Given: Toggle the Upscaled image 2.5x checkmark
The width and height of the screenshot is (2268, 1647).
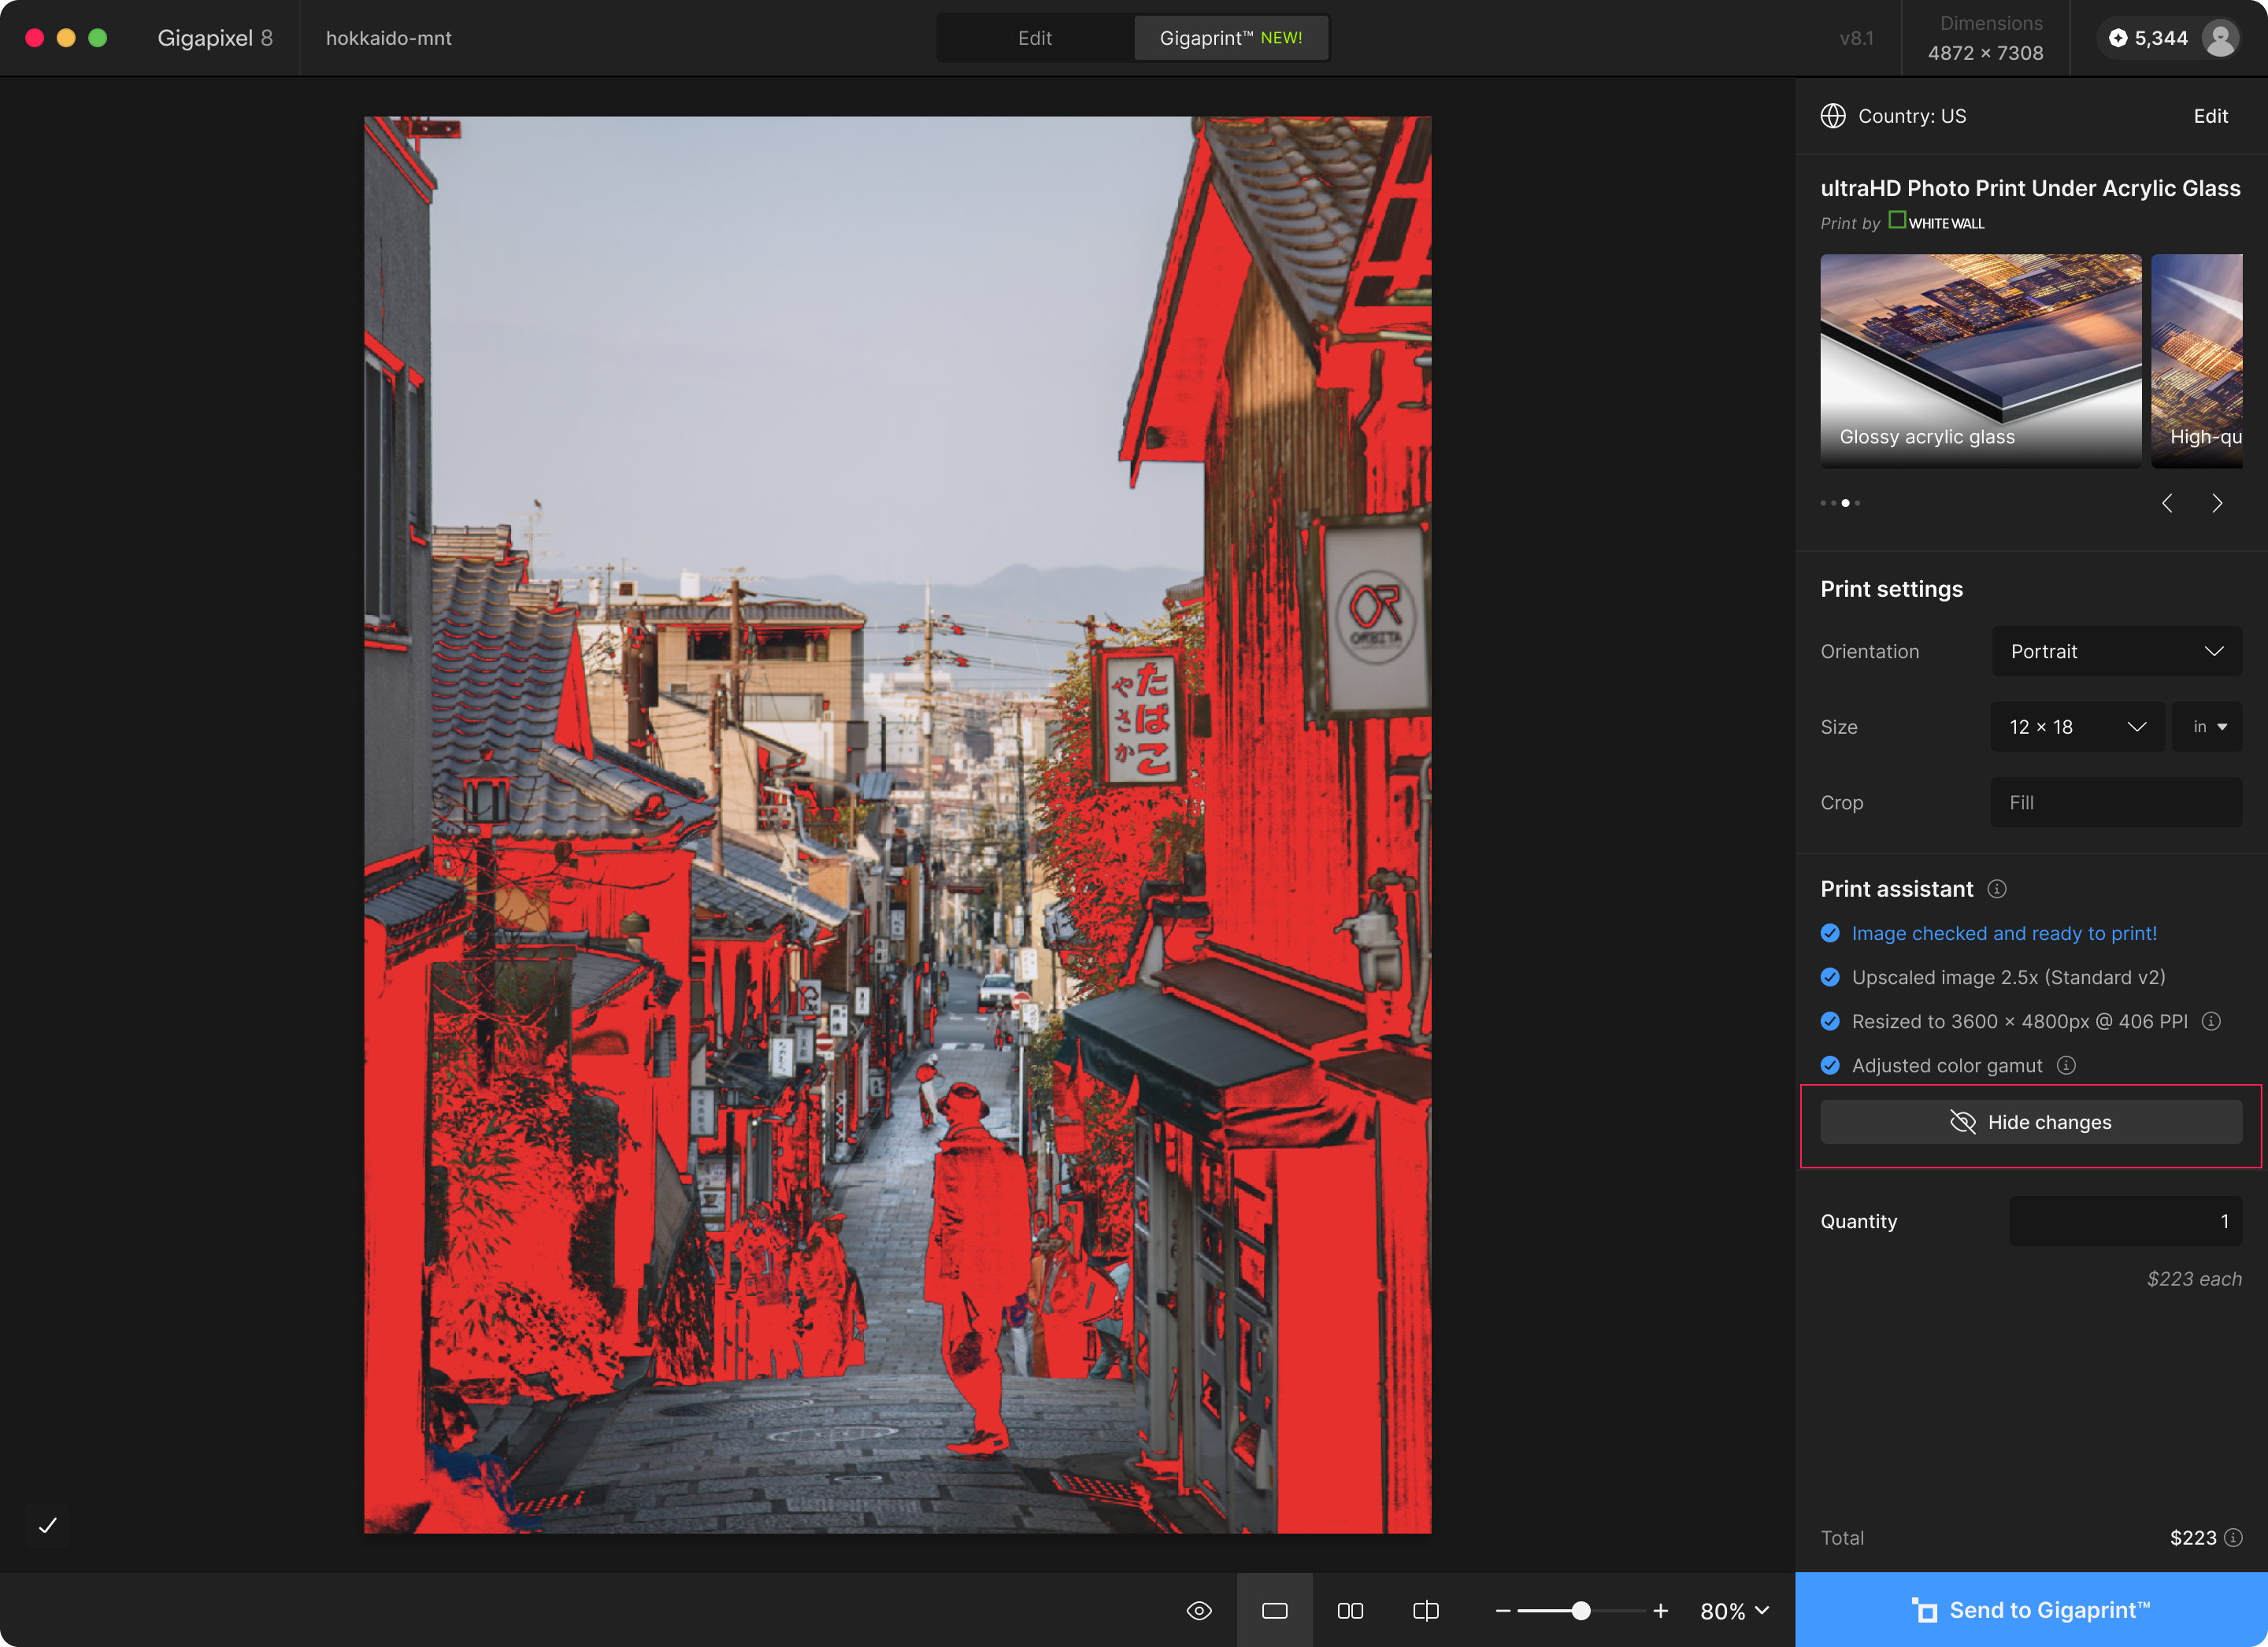Looking at the screenshot, I should 1830,977.
